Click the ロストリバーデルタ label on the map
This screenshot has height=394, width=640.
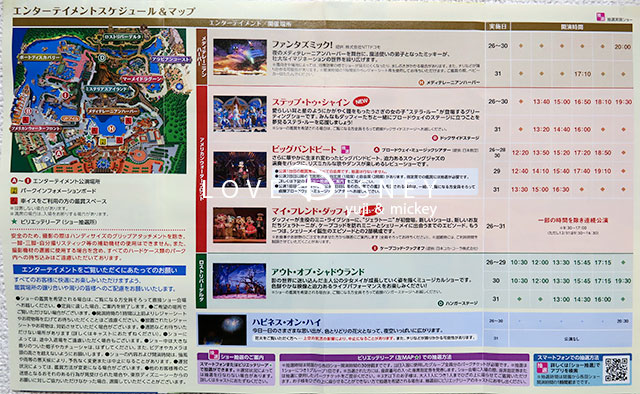point(122,37)
